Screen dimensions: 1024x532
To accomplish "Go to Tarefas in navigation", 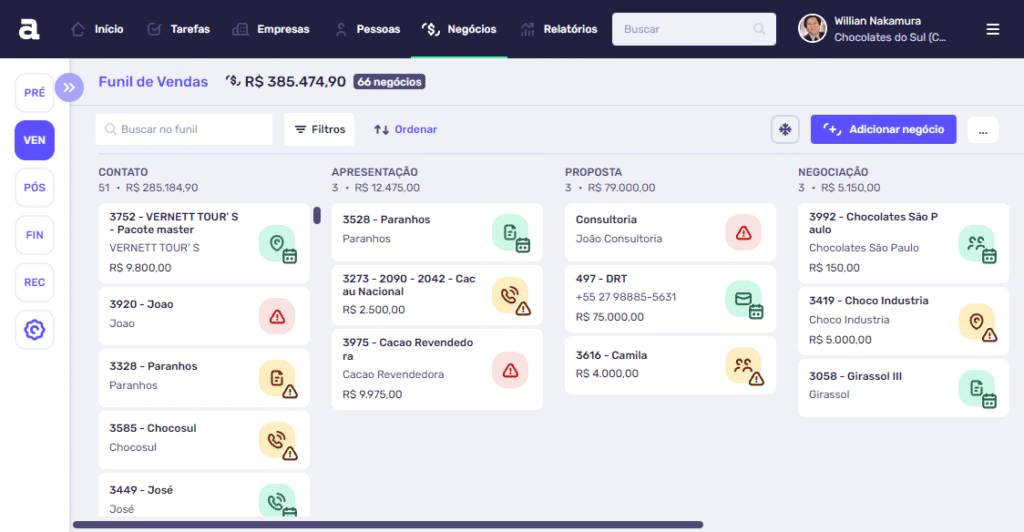I will click(179, 29).
